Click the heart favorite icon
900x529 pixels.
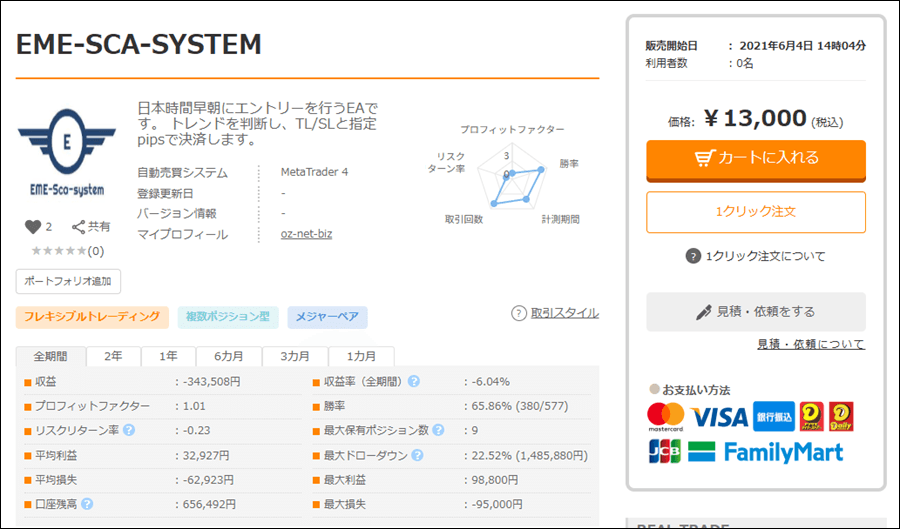click(32, 227)
